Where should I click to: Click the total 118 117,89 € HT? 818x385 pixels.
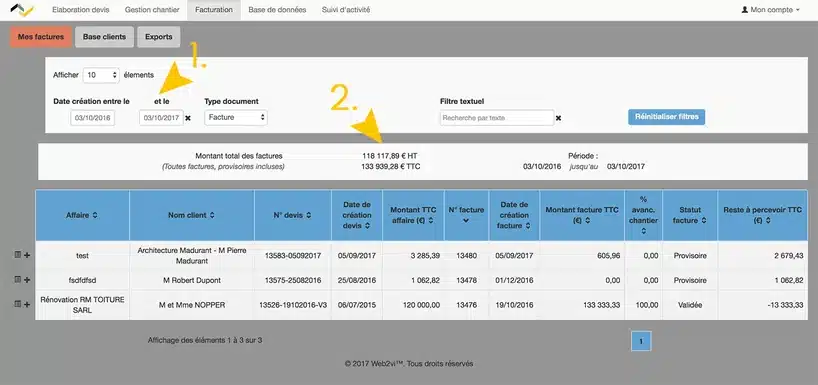click(x=390, y=155)
